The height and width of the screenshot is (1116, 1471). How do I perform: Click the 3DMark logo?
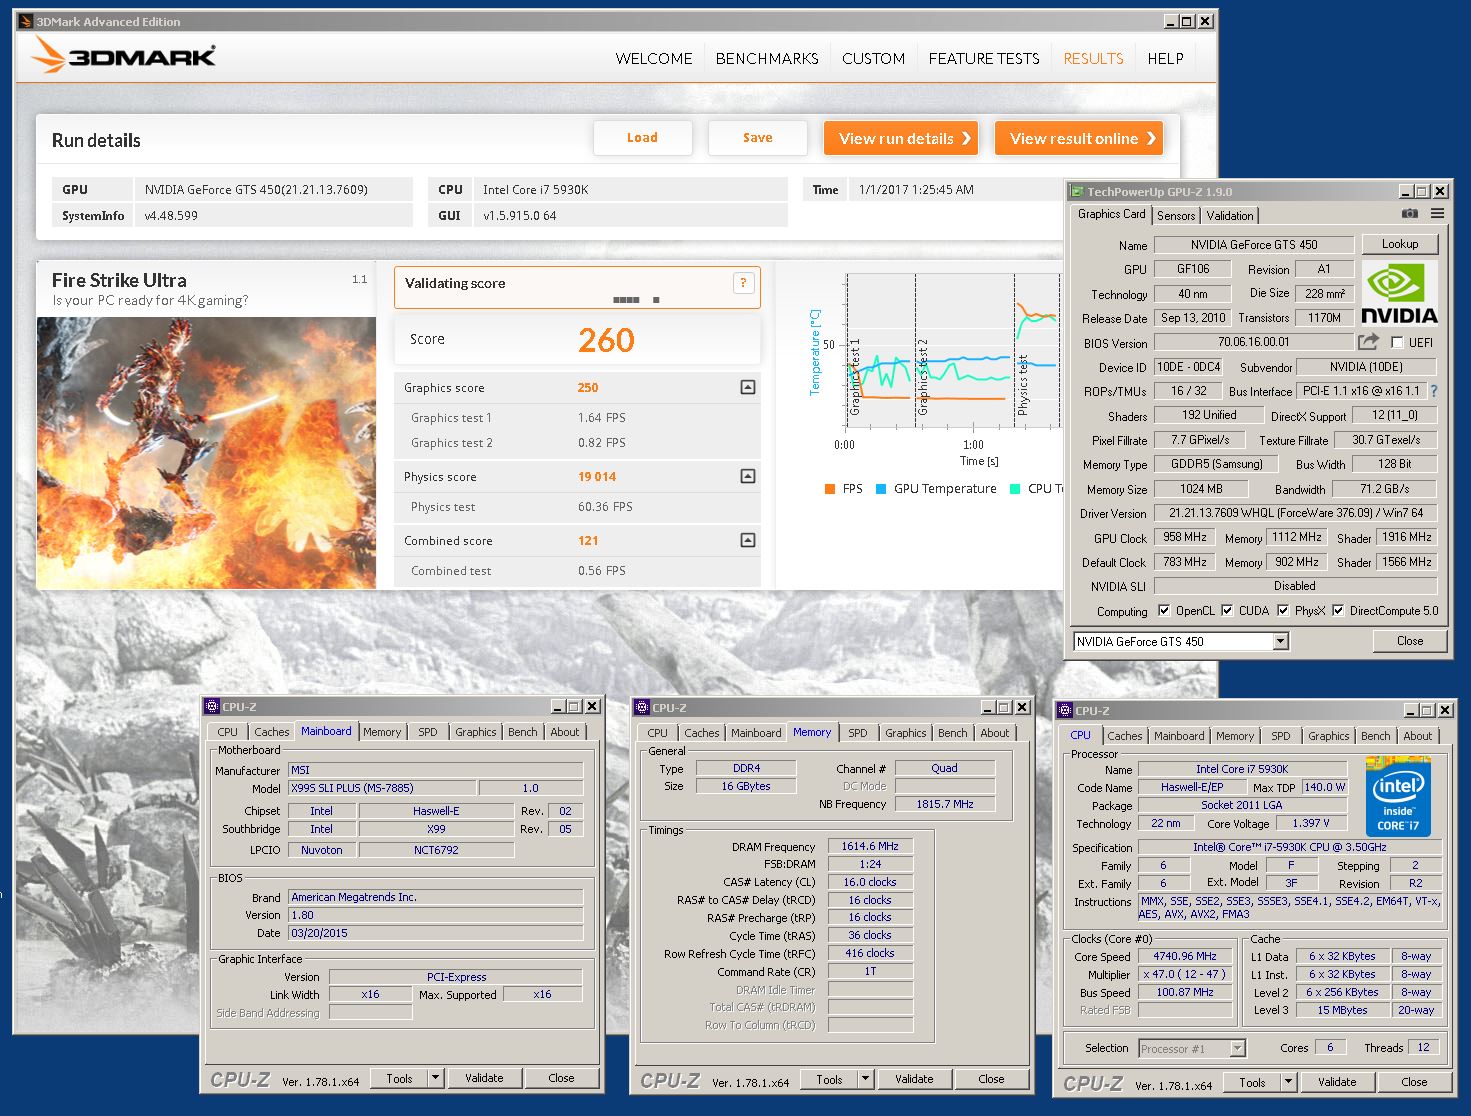(123, 56)
